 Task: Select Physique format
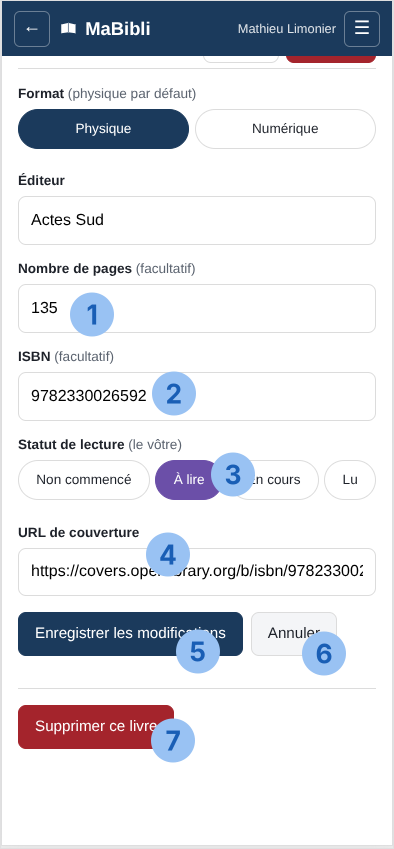coord(103,129)
